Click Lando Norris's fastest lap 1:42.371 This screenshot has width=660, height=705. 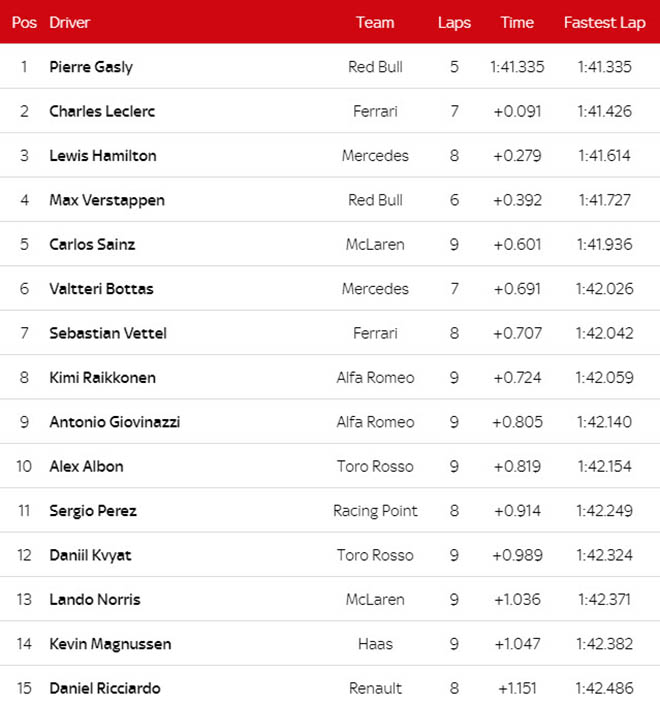click(x=604, y=600)
